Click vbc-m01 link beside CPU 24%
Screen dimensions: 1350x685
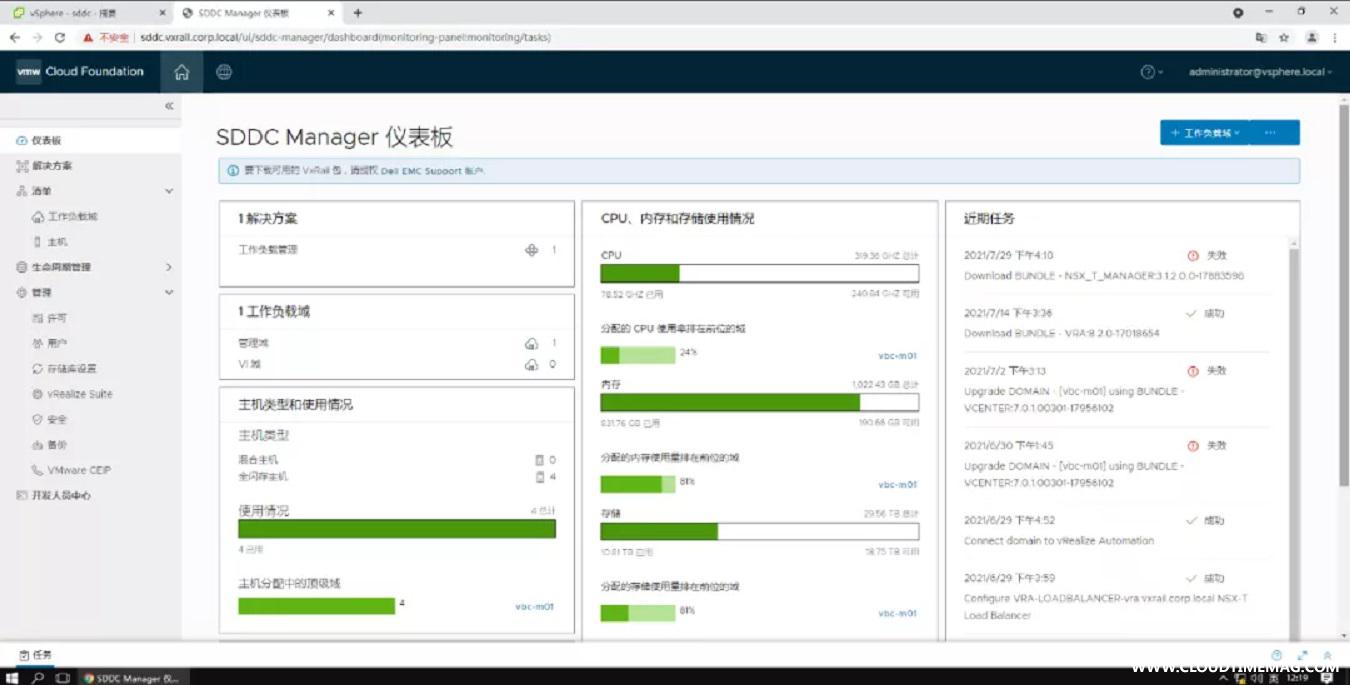click(898, 356)
